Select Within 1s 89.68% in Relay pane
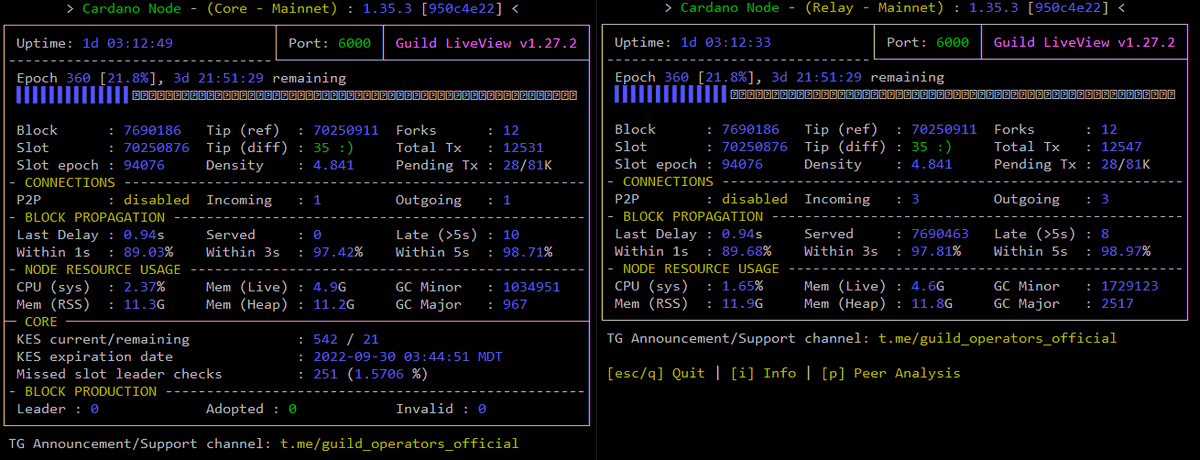The width and height of the screenshot is (1200, 460). click(x=746, y=252)
